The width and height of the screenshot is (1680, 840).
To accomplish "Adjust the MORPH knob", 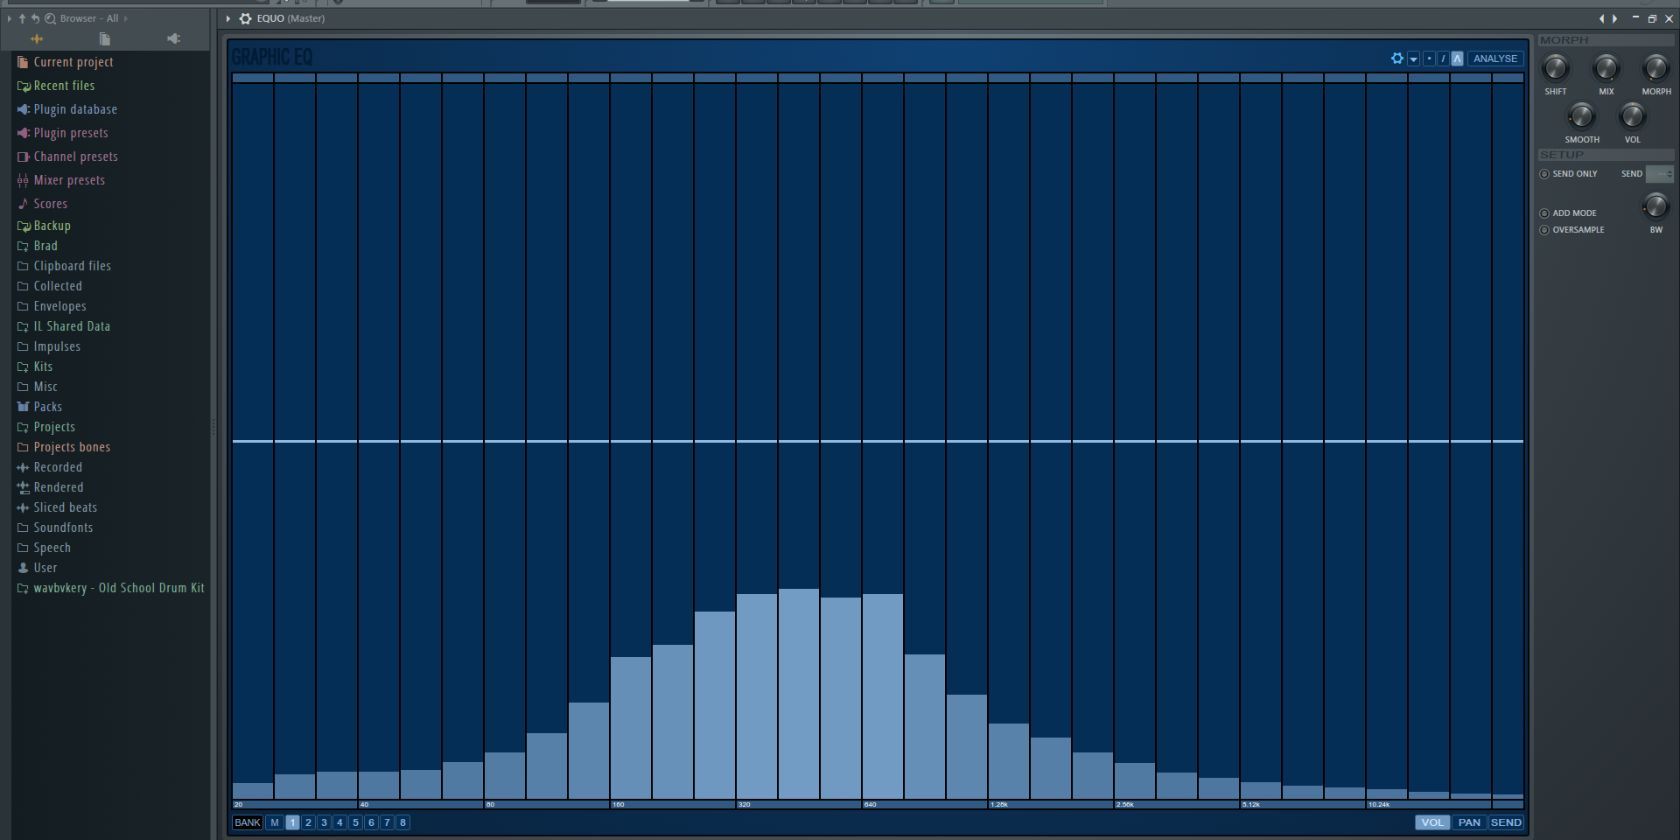I will coord(1656,68).
